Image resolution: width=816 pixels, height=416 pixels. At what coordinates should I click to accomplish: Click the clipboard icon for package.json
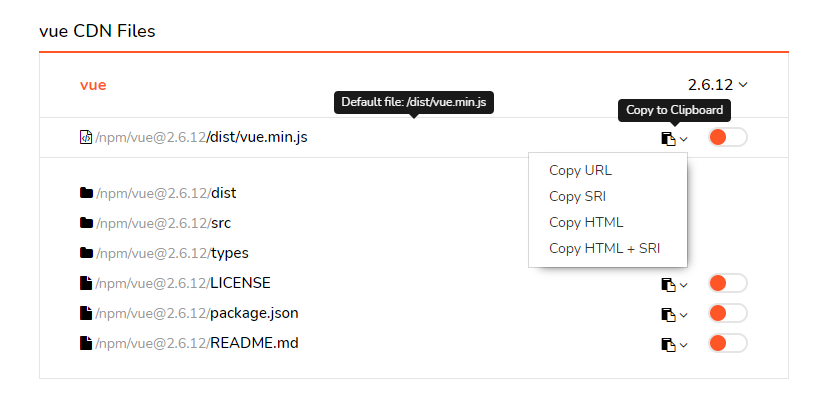tap(668, 314)
